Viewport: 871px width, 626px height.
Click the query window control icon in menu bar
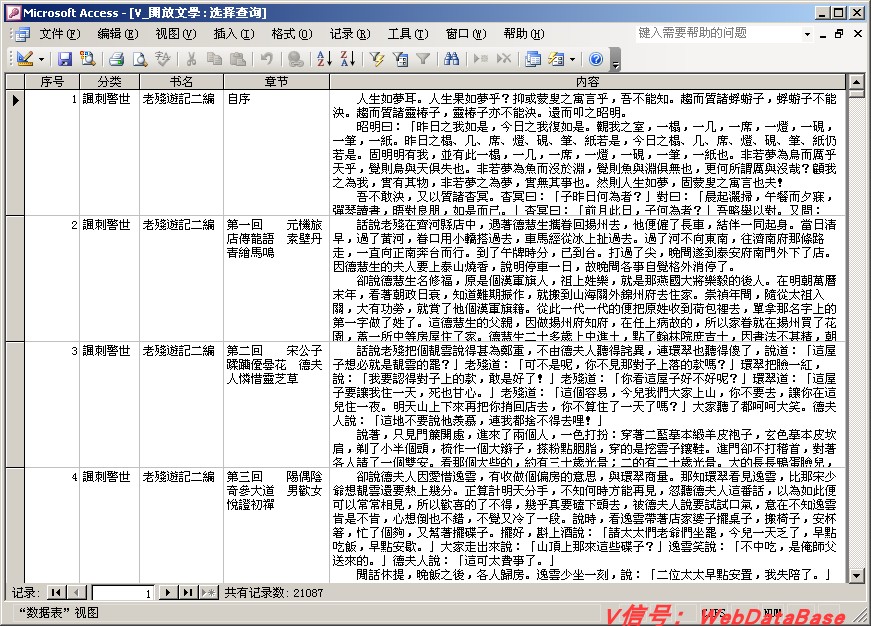click(22, 34)
